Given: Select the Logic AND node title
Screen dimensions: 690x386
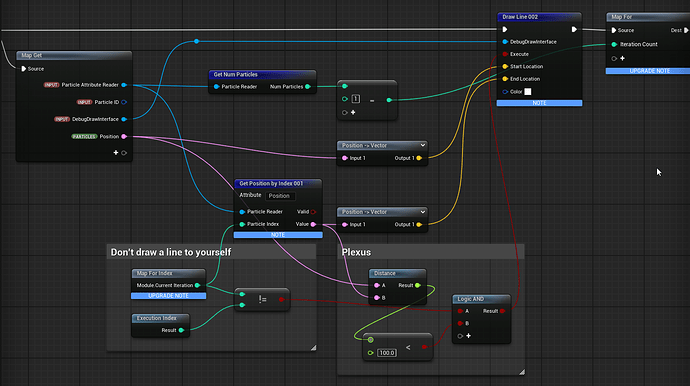Looking at the screenshot, I should 470,299.
